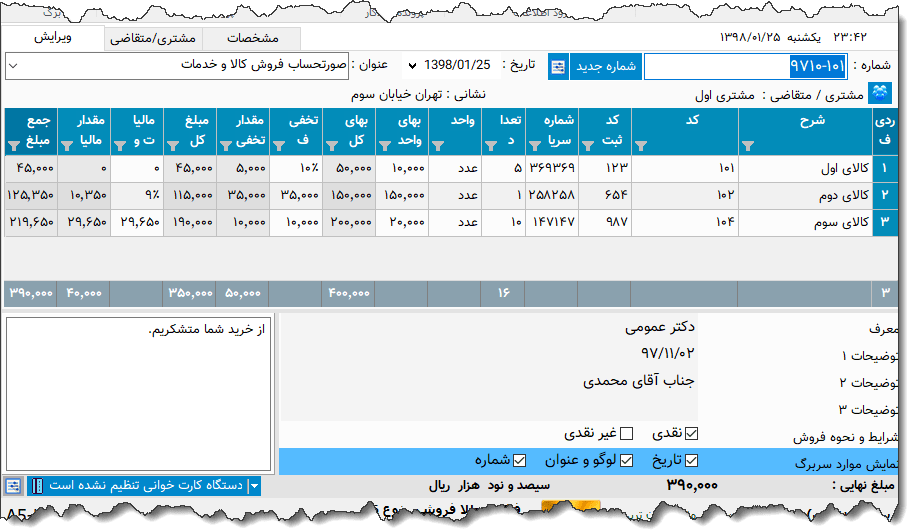Click the شماره جدید button

606,67
